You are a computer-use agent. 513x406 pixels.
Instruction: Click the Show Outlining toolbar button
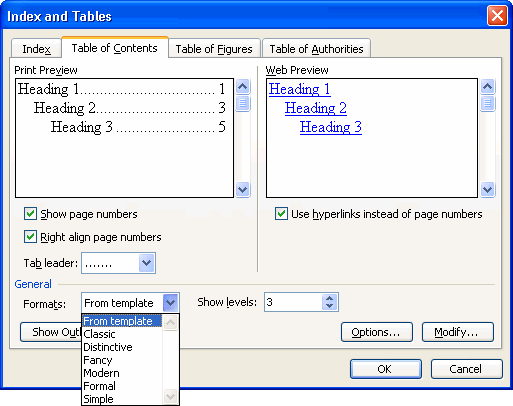click(51, 332)
